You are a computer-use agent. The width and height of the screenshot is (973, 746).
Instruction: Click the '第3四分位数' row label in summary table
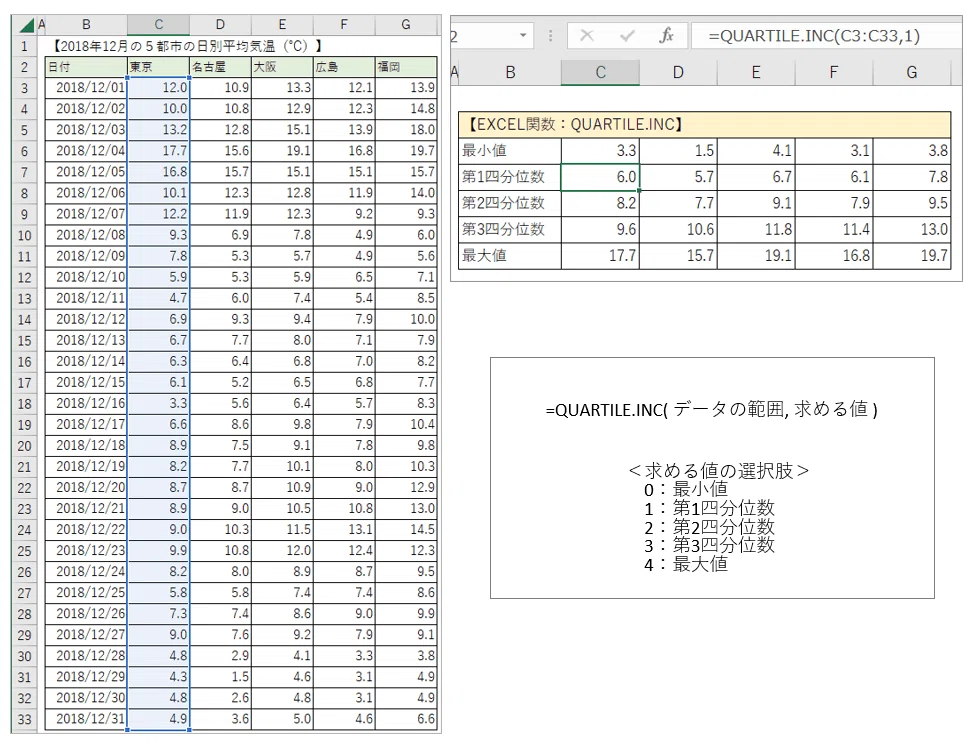[509, 230]
